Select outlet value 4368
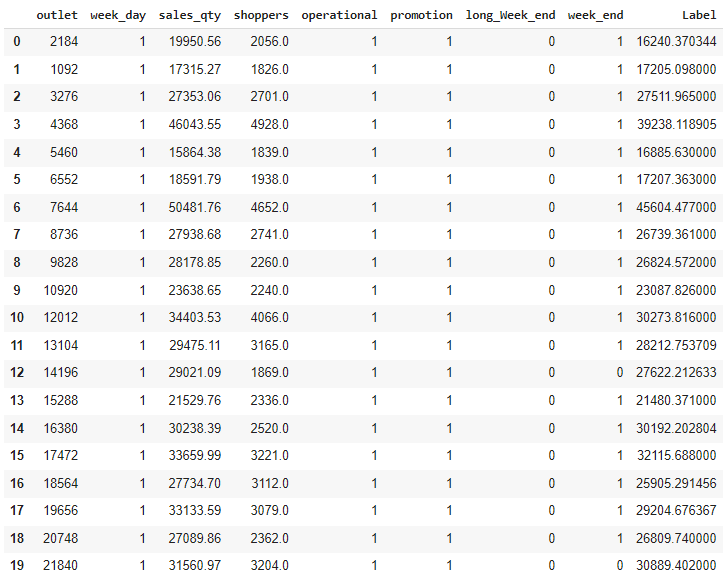Image resolution: width=728 pixels, height=582 pixels. click(x=64, y=124)
